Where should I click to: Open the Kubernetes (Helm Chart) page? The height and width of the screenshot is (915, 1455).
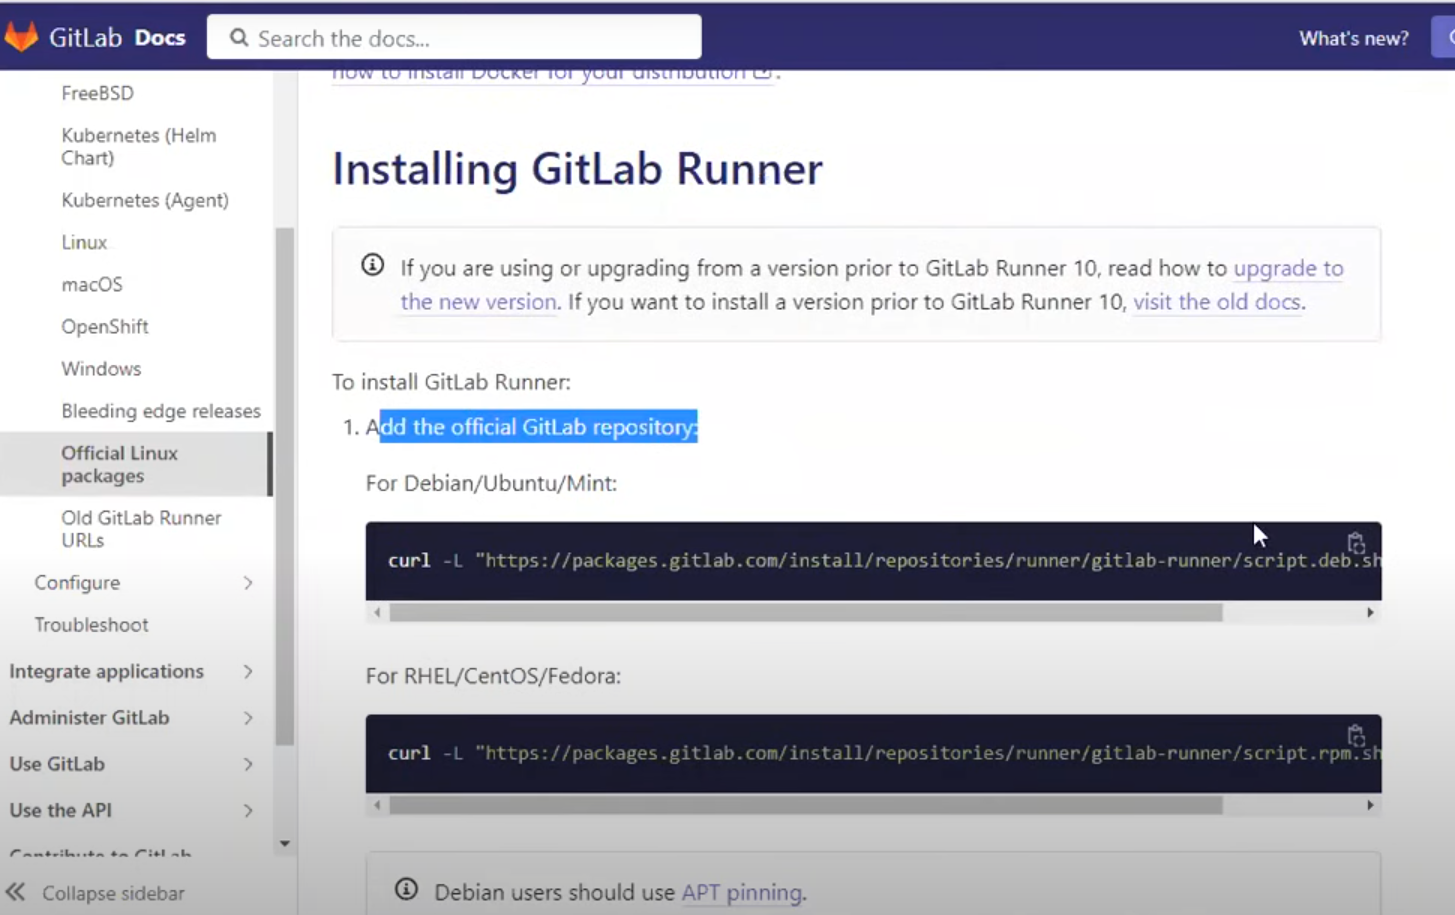[138, 146]
